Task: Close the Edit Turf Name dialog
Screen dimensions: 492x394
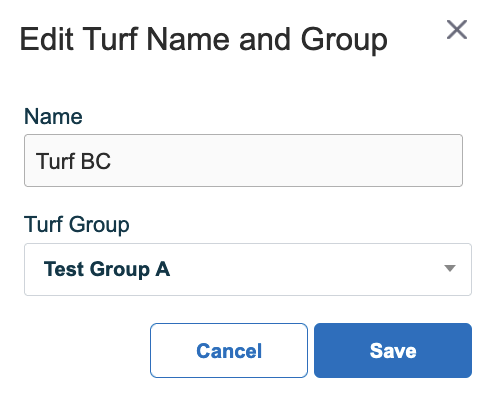Action: pyautogui.click(x=457, y=30)
